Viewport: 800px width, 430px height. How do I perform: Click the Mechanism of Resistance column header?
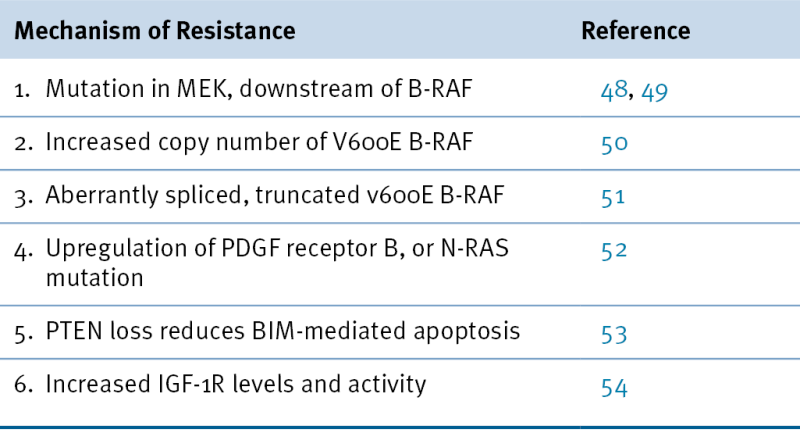155,31
